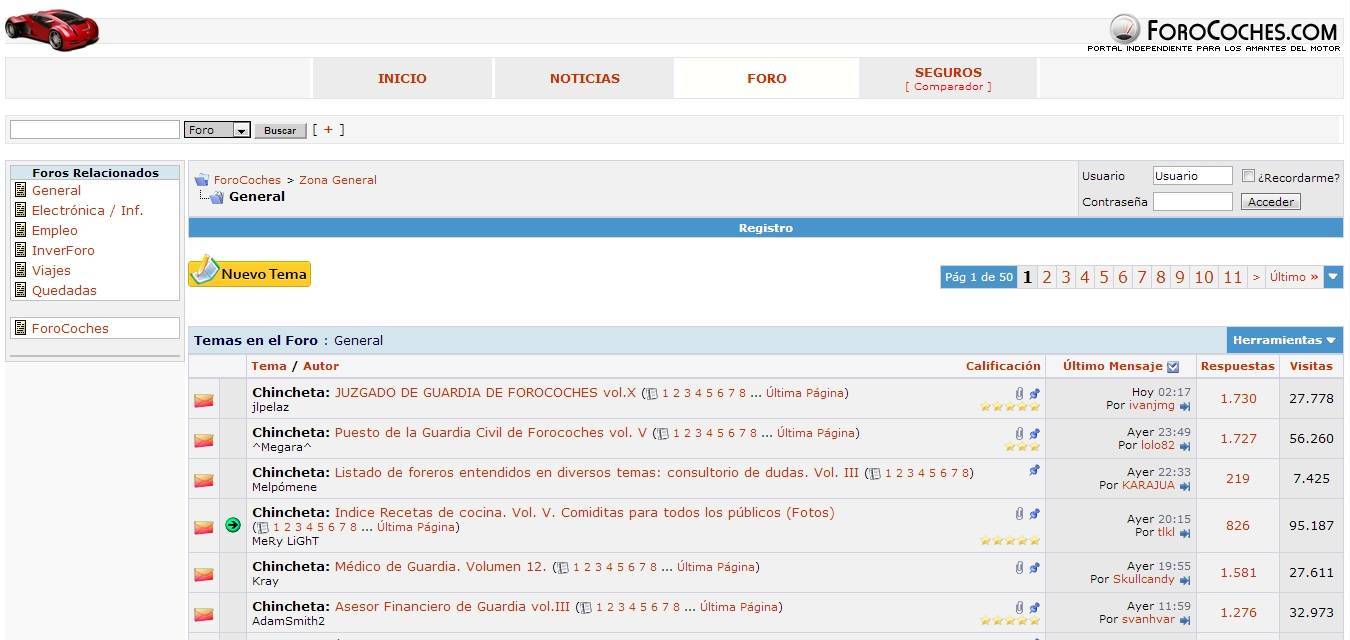Switch to the INICIO tab
This screenshot has height=640, width=1350.
(x=402, y=78)
